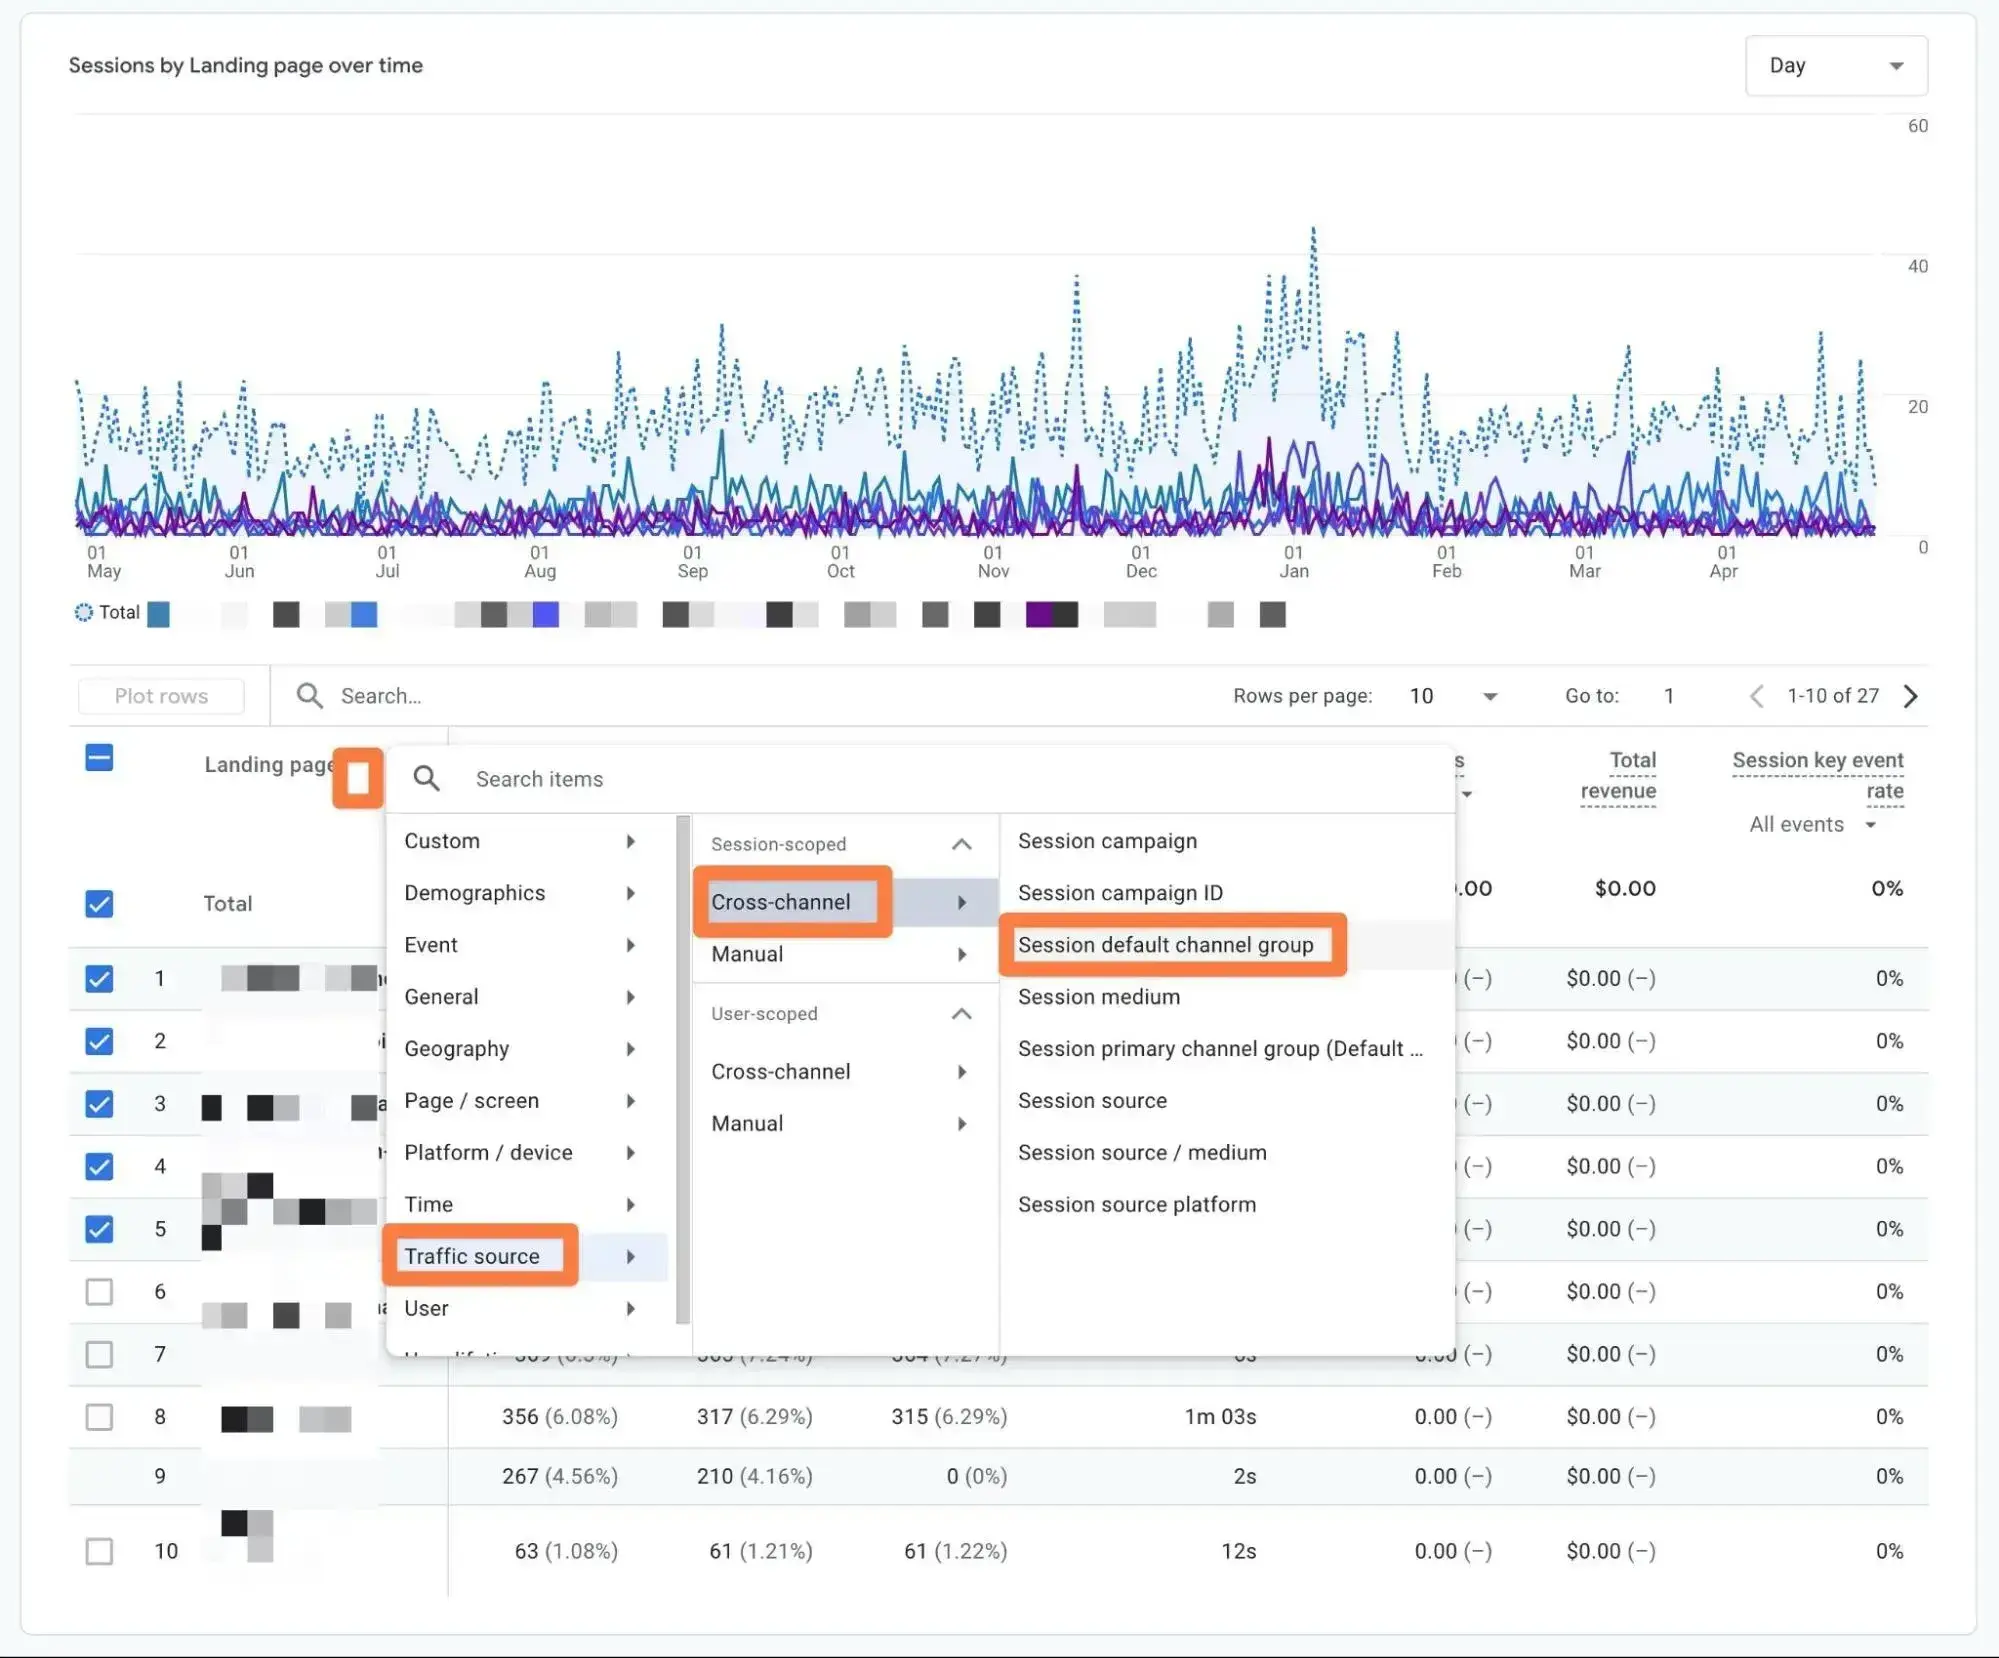Select Session campaign ID
The width and height of the screenshot is (1999, 1658).
click(x=1120, y=892)
